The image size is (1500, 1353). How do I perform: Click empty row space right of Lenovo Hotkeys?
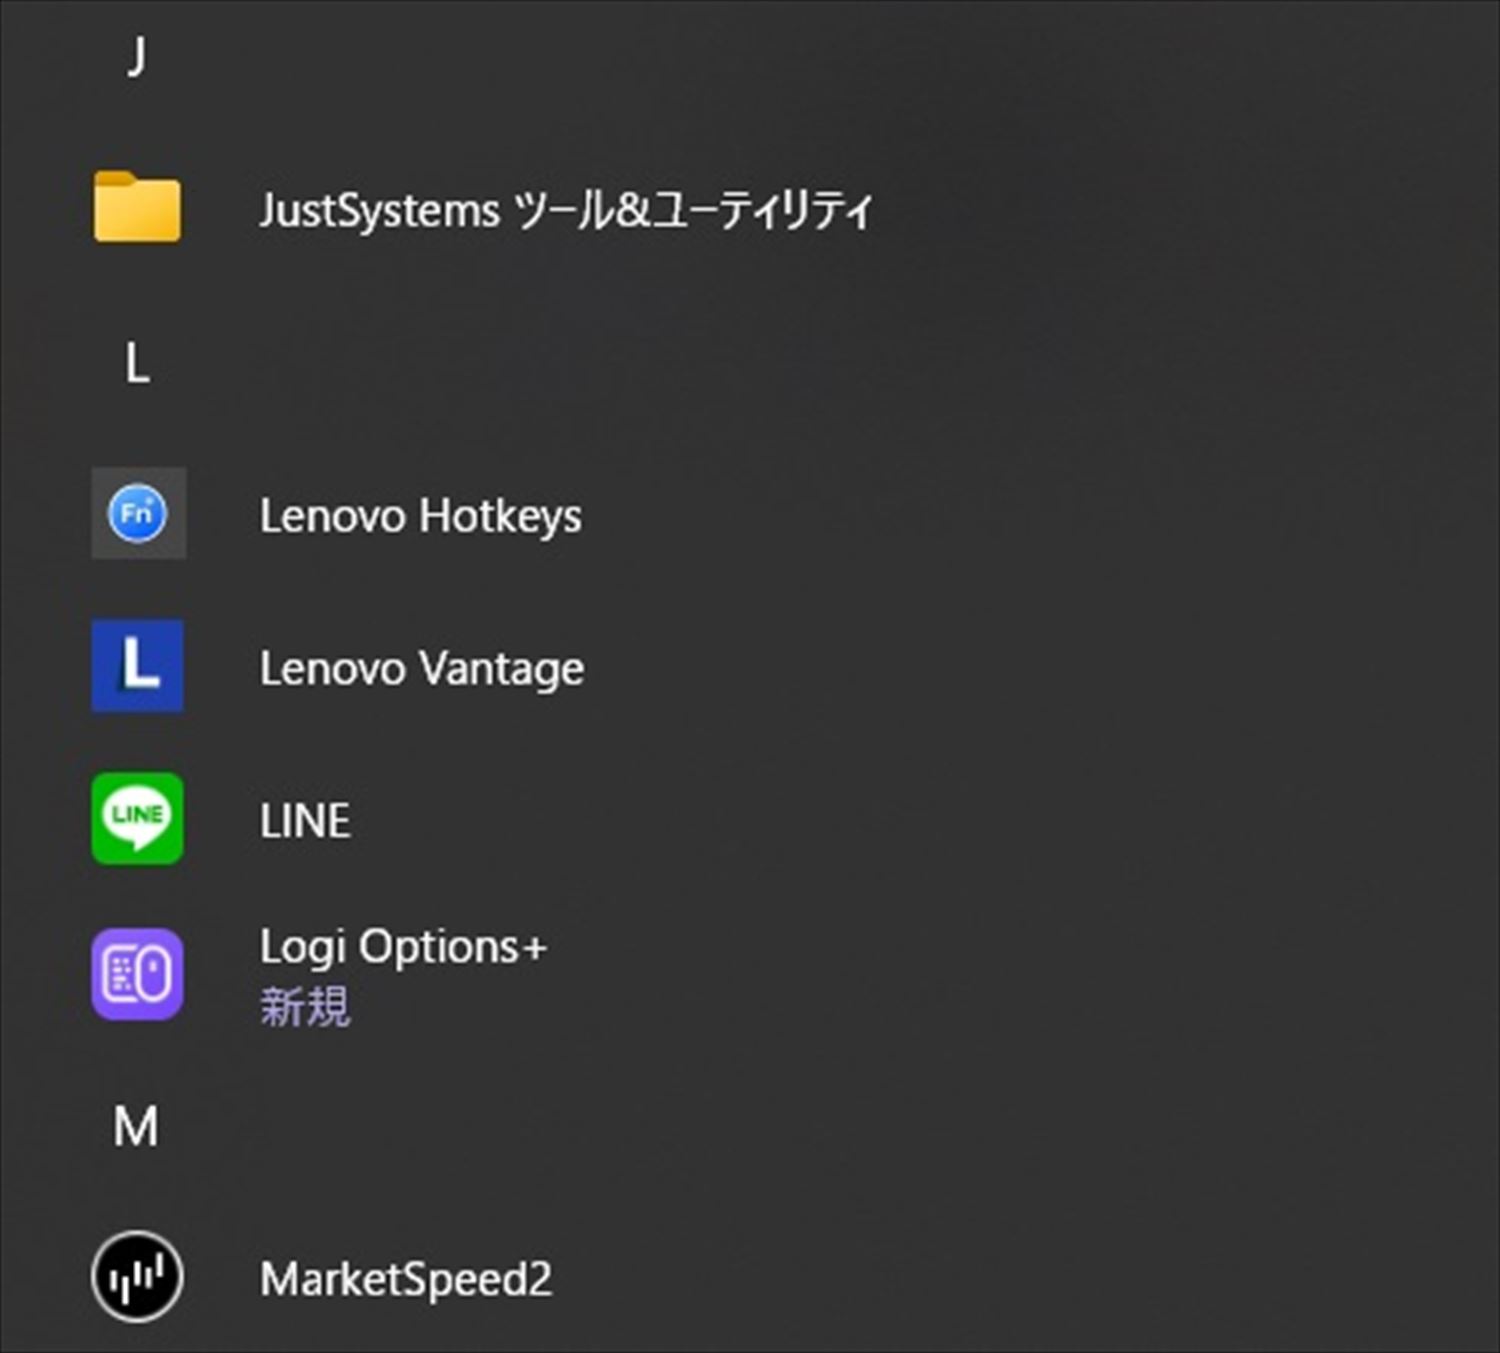1000,515
